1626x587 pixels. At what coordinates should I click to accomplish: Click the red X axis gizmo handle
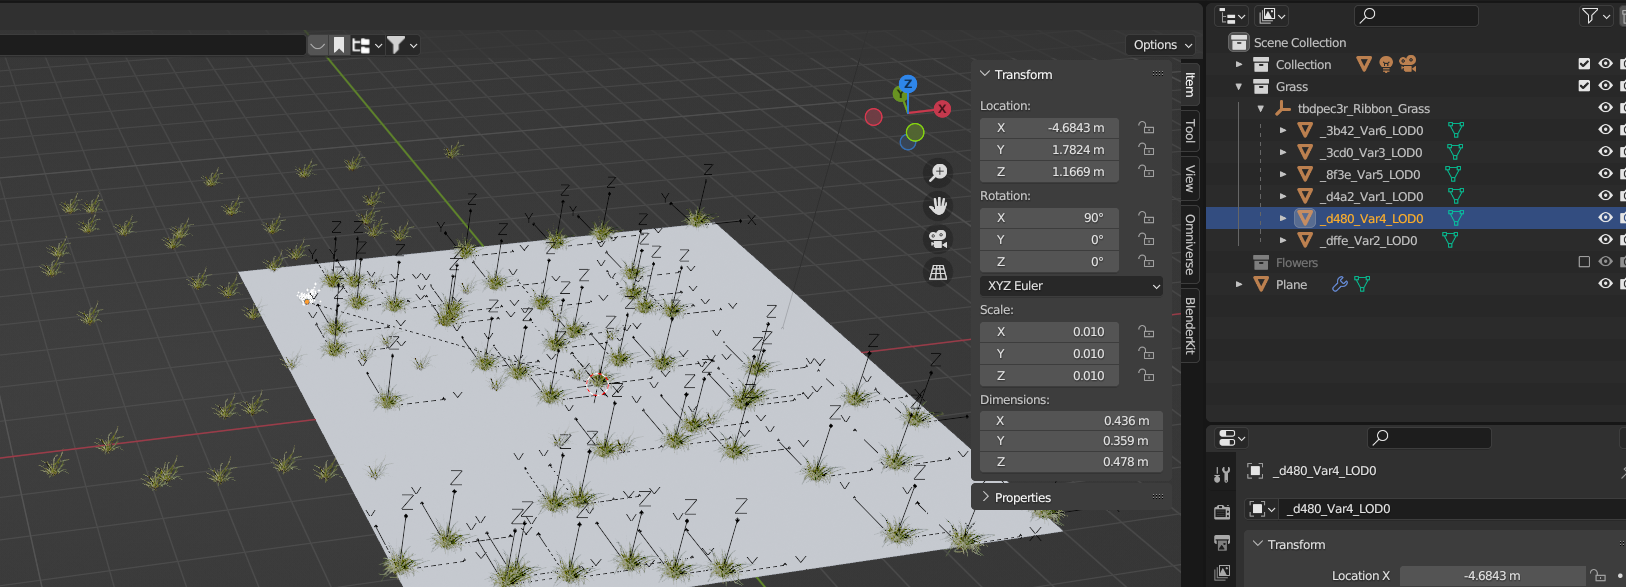click(x=942, y=108)
